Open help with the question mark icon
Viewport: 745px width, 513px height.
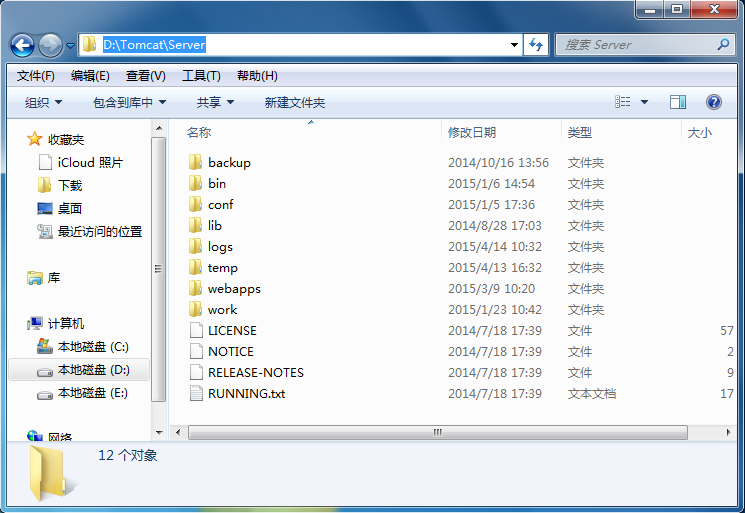point(714,102)
